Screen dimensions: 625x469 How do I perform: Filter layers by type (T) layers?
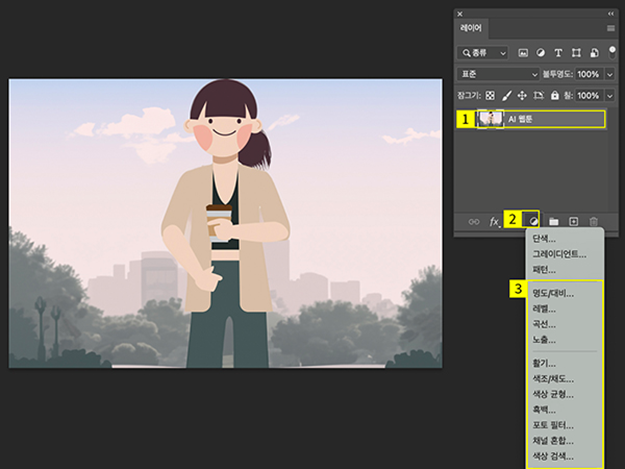click(x=558, y=53)
